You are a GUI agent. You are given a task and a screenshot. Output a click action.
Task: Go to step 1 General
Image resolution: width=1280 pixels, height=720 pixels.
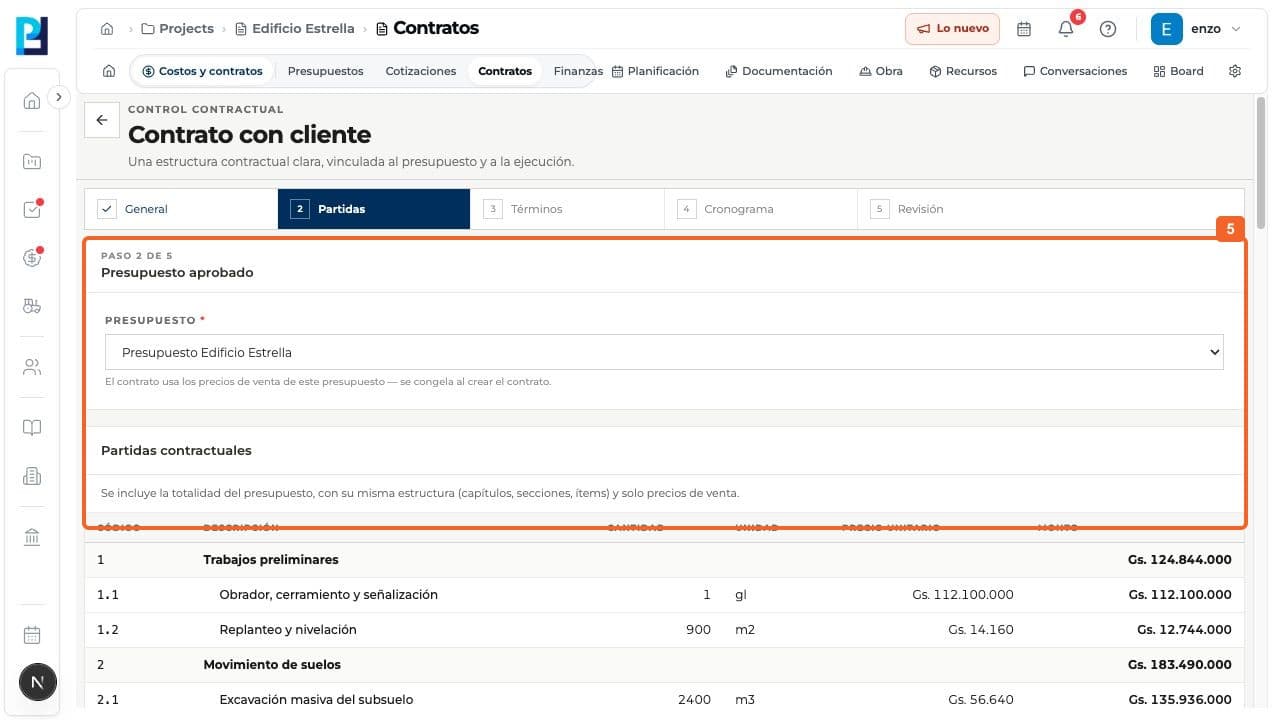tap(181, 209)
